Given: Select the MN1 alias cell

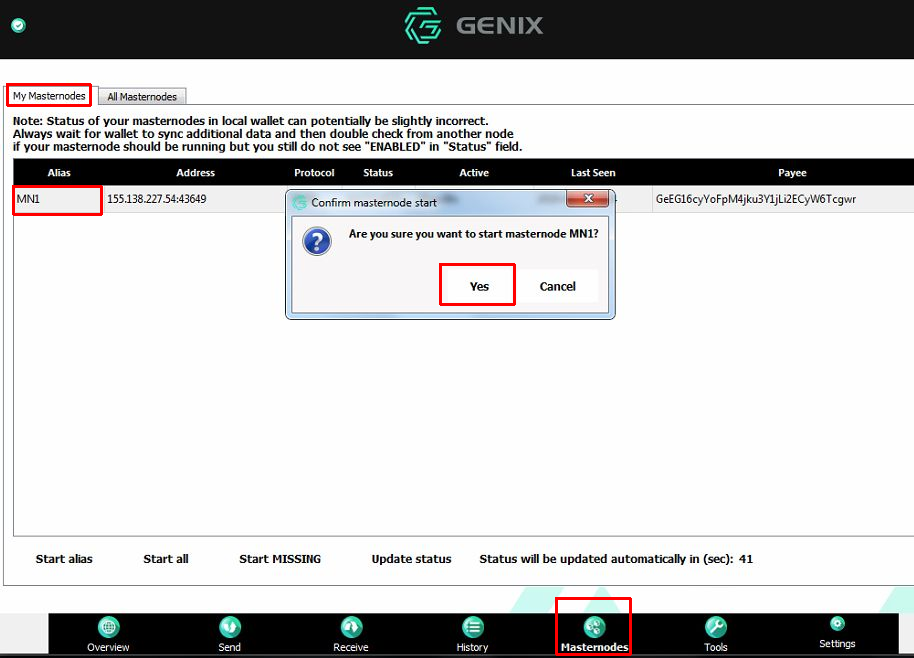Looking at the screenshot, I should tap(58, 199).
